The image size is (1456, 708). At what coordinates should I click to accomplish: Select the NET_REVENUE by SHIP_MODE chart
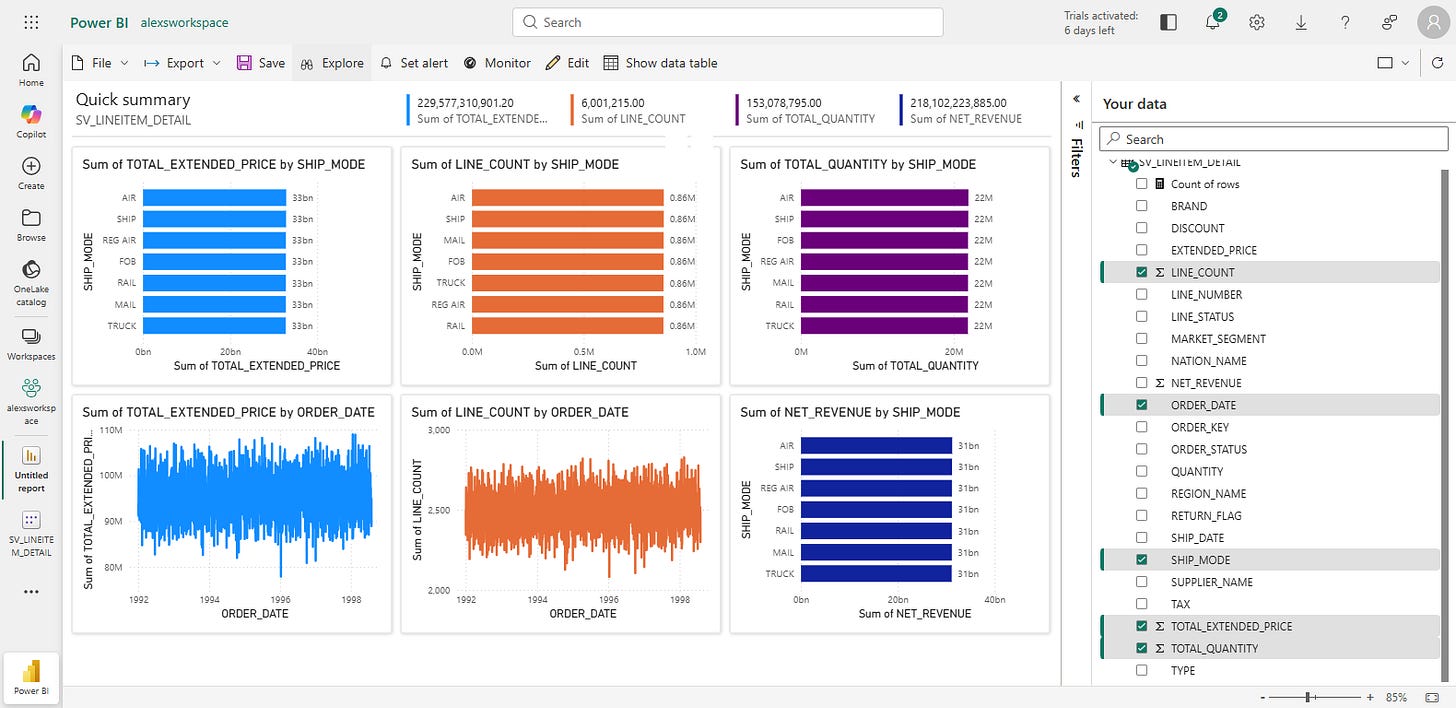click(x=890, y=513)
